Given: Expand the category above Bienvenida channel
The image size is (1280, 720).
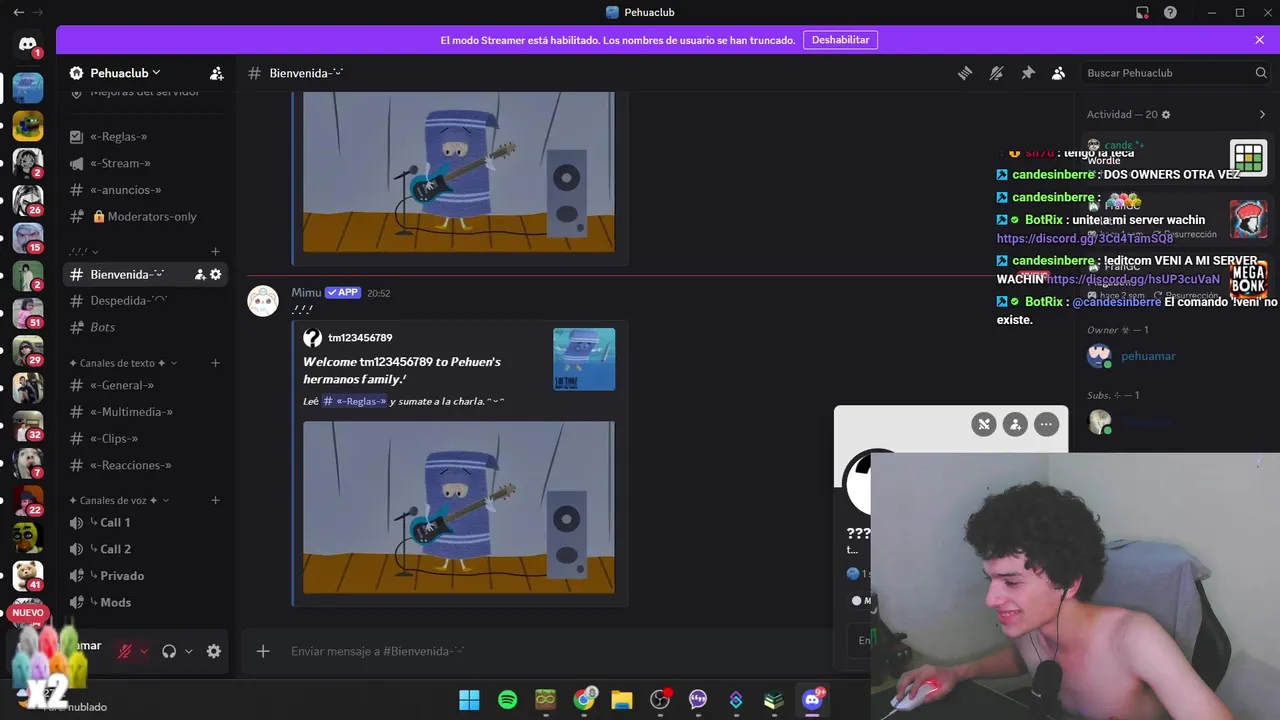Looking at the screenshot, I should coord(84,252).
